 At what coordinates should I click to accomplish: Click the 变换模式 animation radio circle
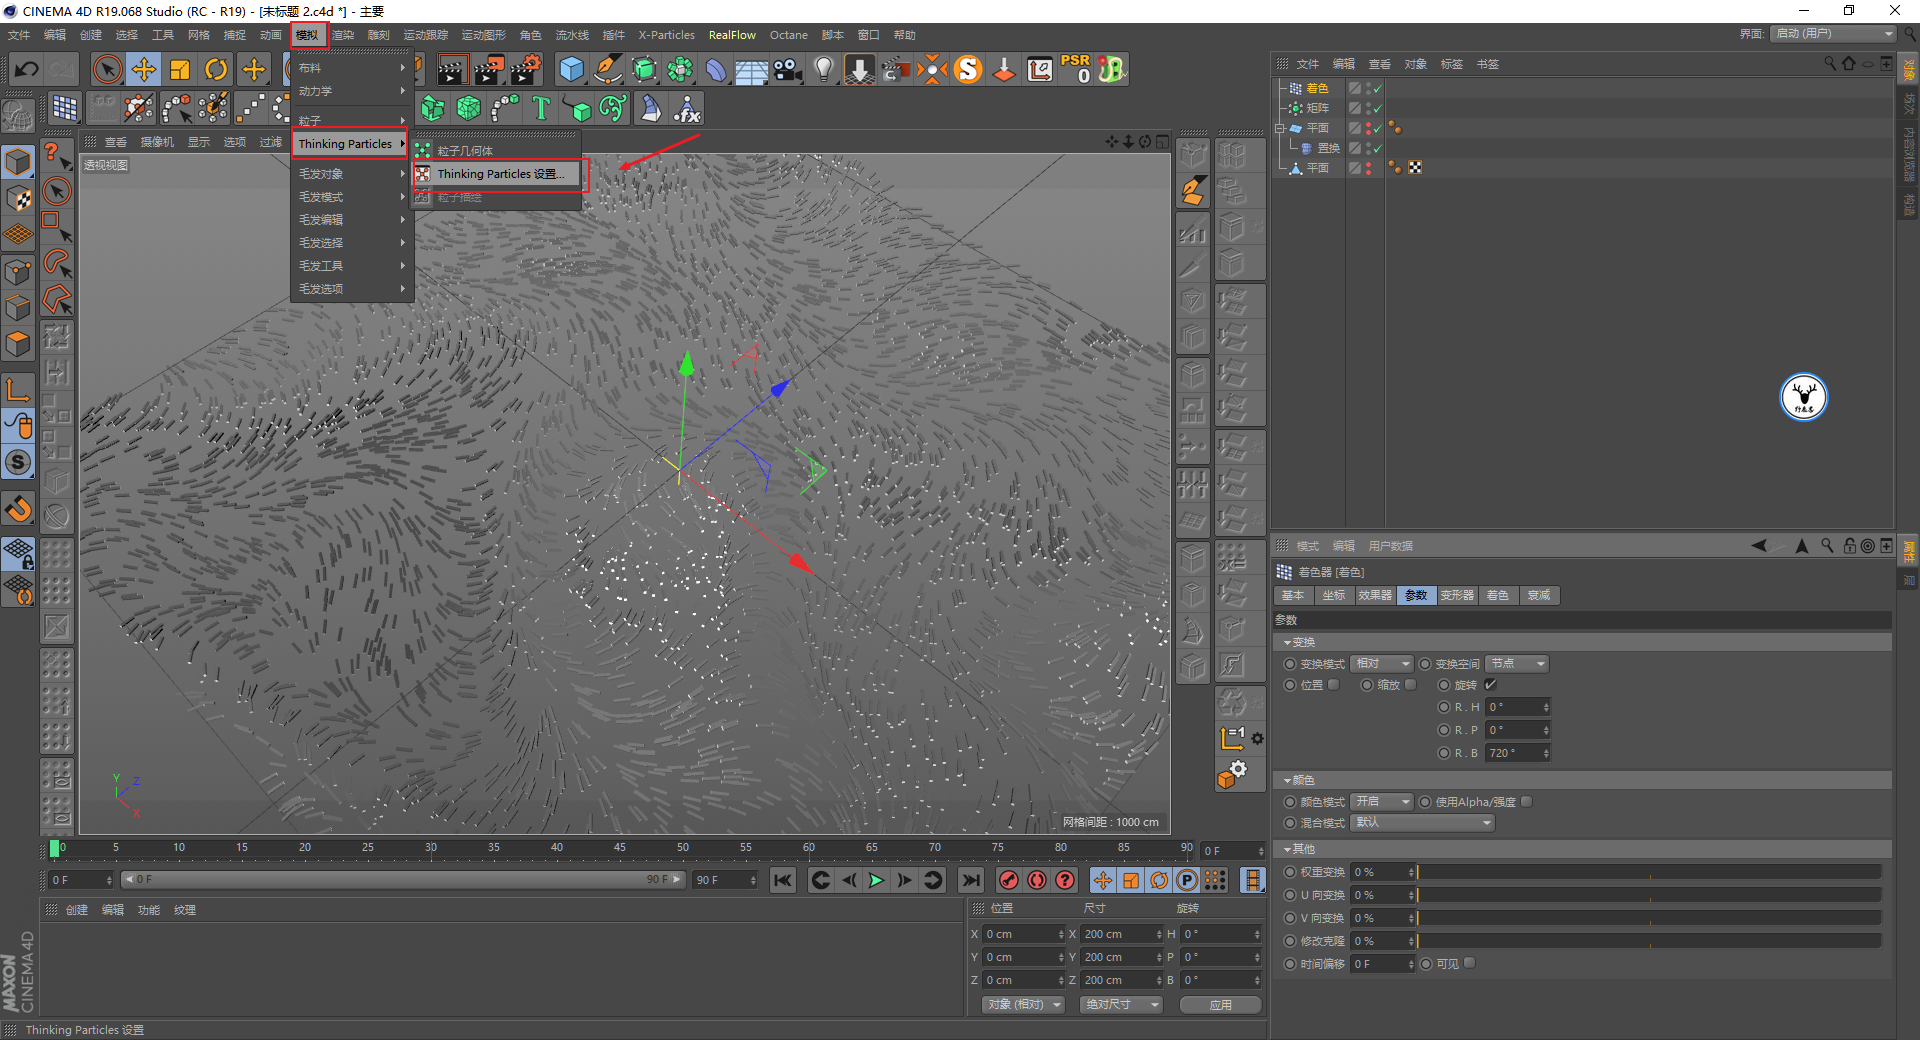[1290, 664]
